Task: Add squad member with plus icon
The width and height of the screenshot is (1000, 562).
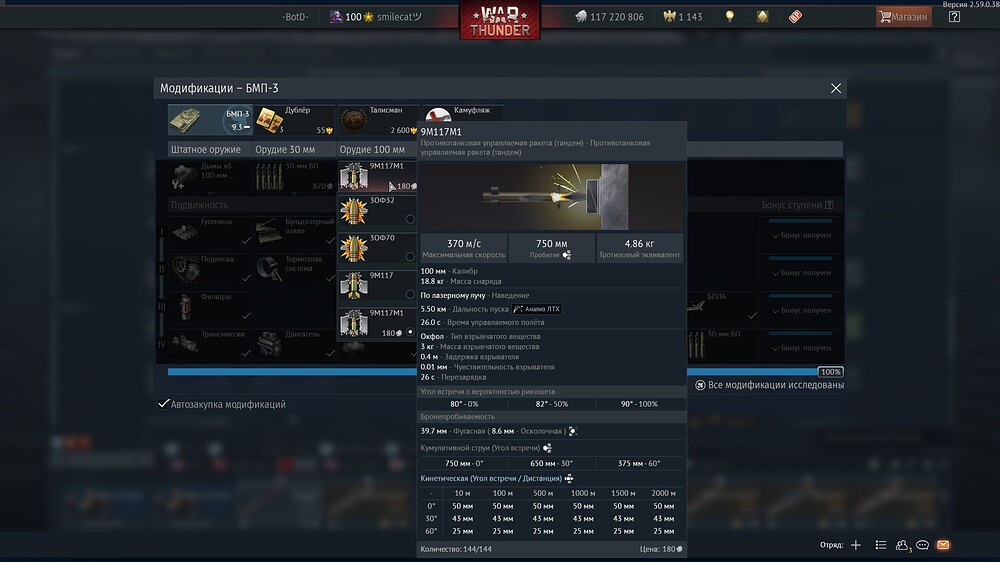Action: [x=856, y=545]
